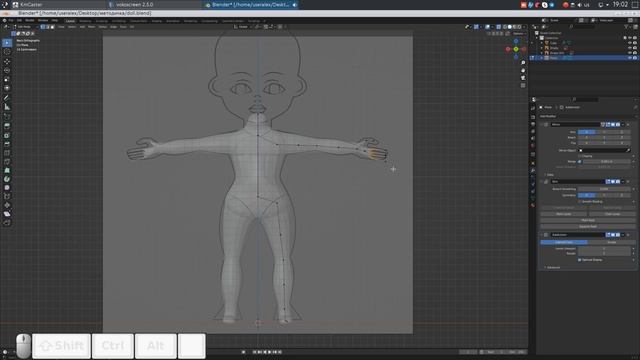
Task: Enable the Clipping checkbox in Mirror modifier
Action: pyautogui.click(x=580, y=156)
